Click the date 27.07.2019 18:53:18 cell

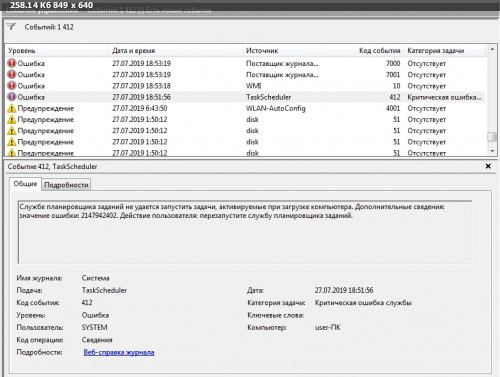pyautogui.click(x=141, y=86)
